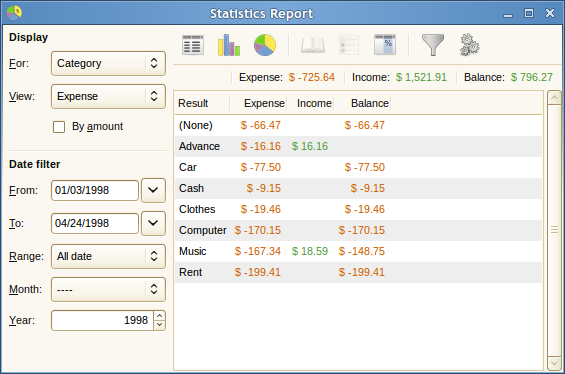Maximize the Statistics Report window
Viewport: 565px width, 374px height.
click(x=529, y=13)
